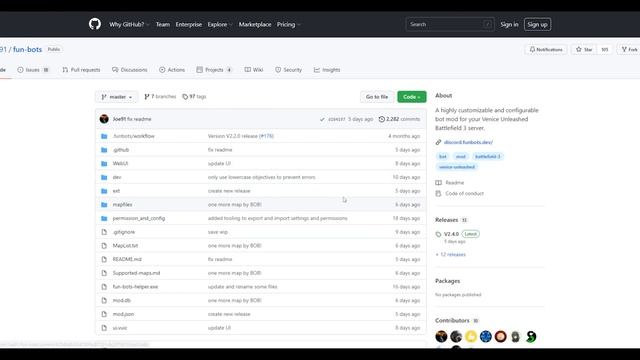Click the .gitignore file icon
Image resolution: width=640 pixels, height=360 pixels.
click(x=104, y=232)
